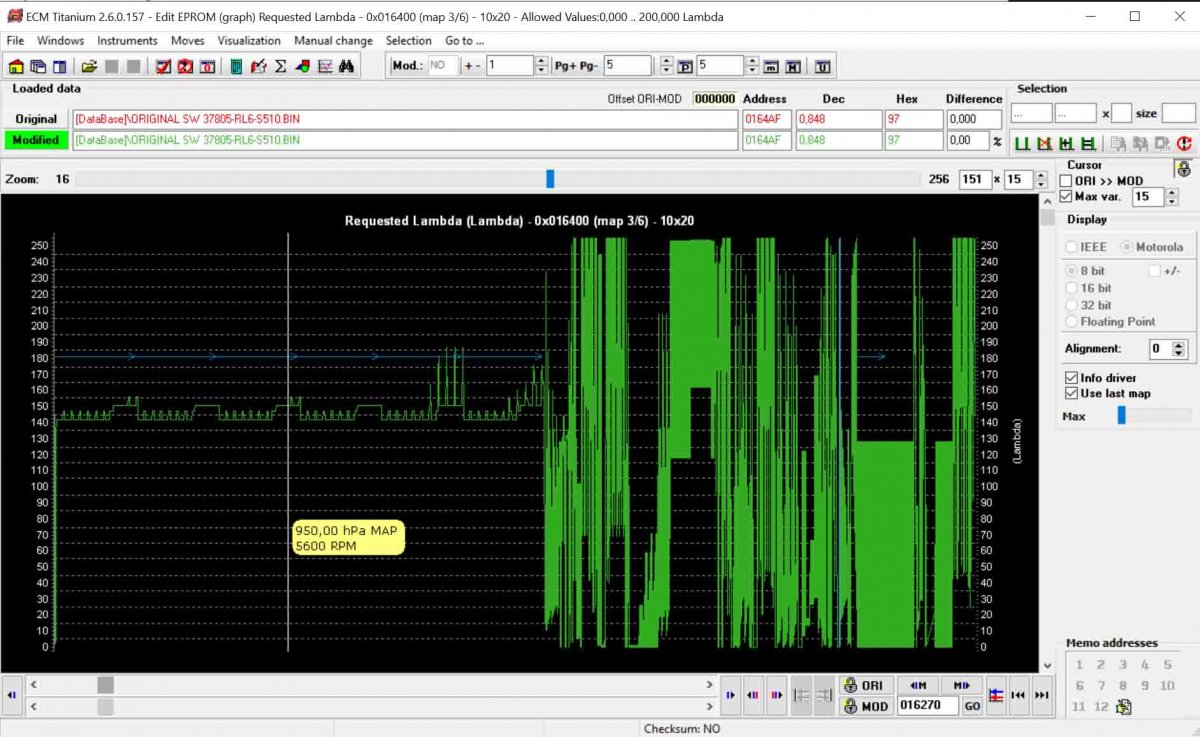1200x737 pixels.
Task: Increment the Max var. spinner
Action: coord(1171,193)
